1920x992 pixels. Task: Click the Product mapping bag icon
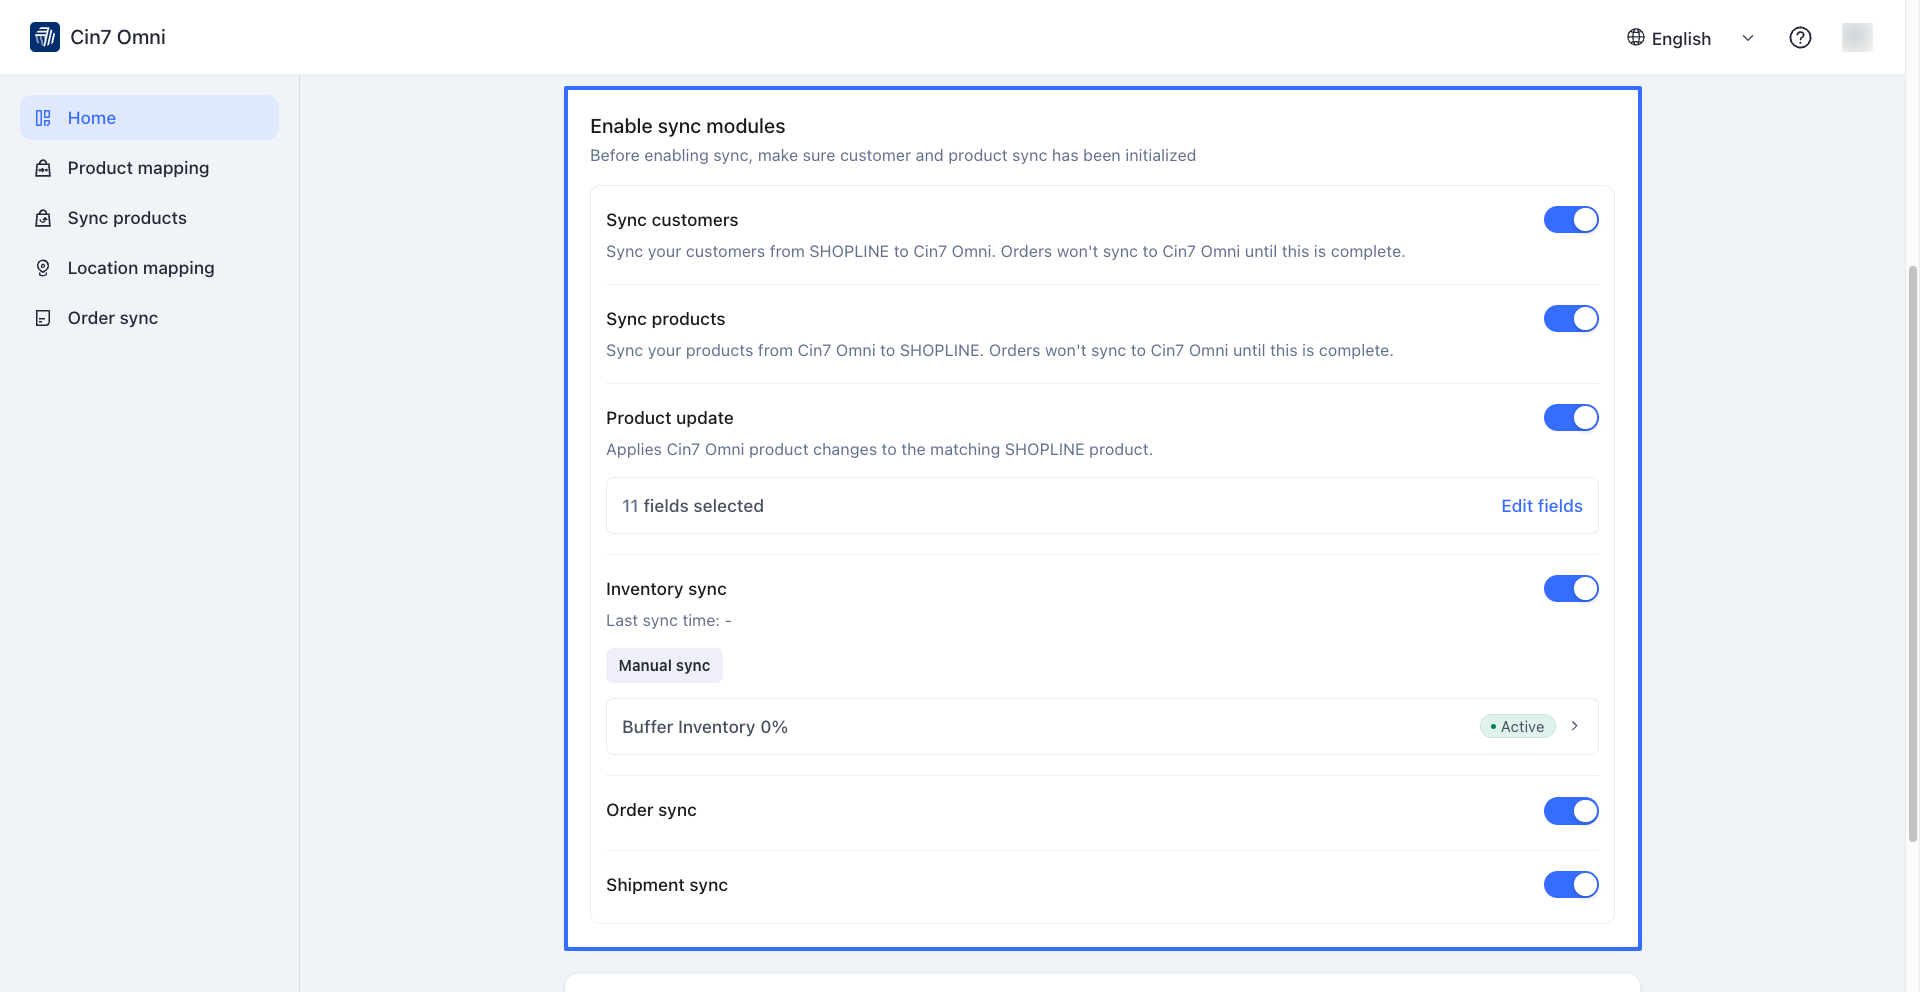pos(43,168)
